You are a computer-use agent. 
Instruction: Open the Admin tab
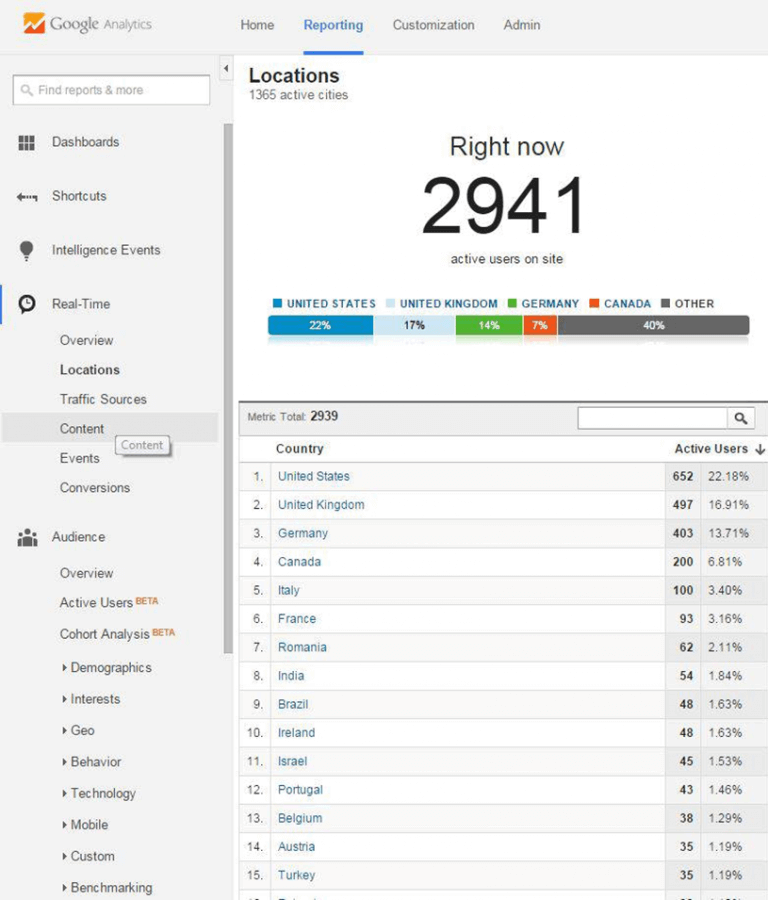click(x=522, y=25)
